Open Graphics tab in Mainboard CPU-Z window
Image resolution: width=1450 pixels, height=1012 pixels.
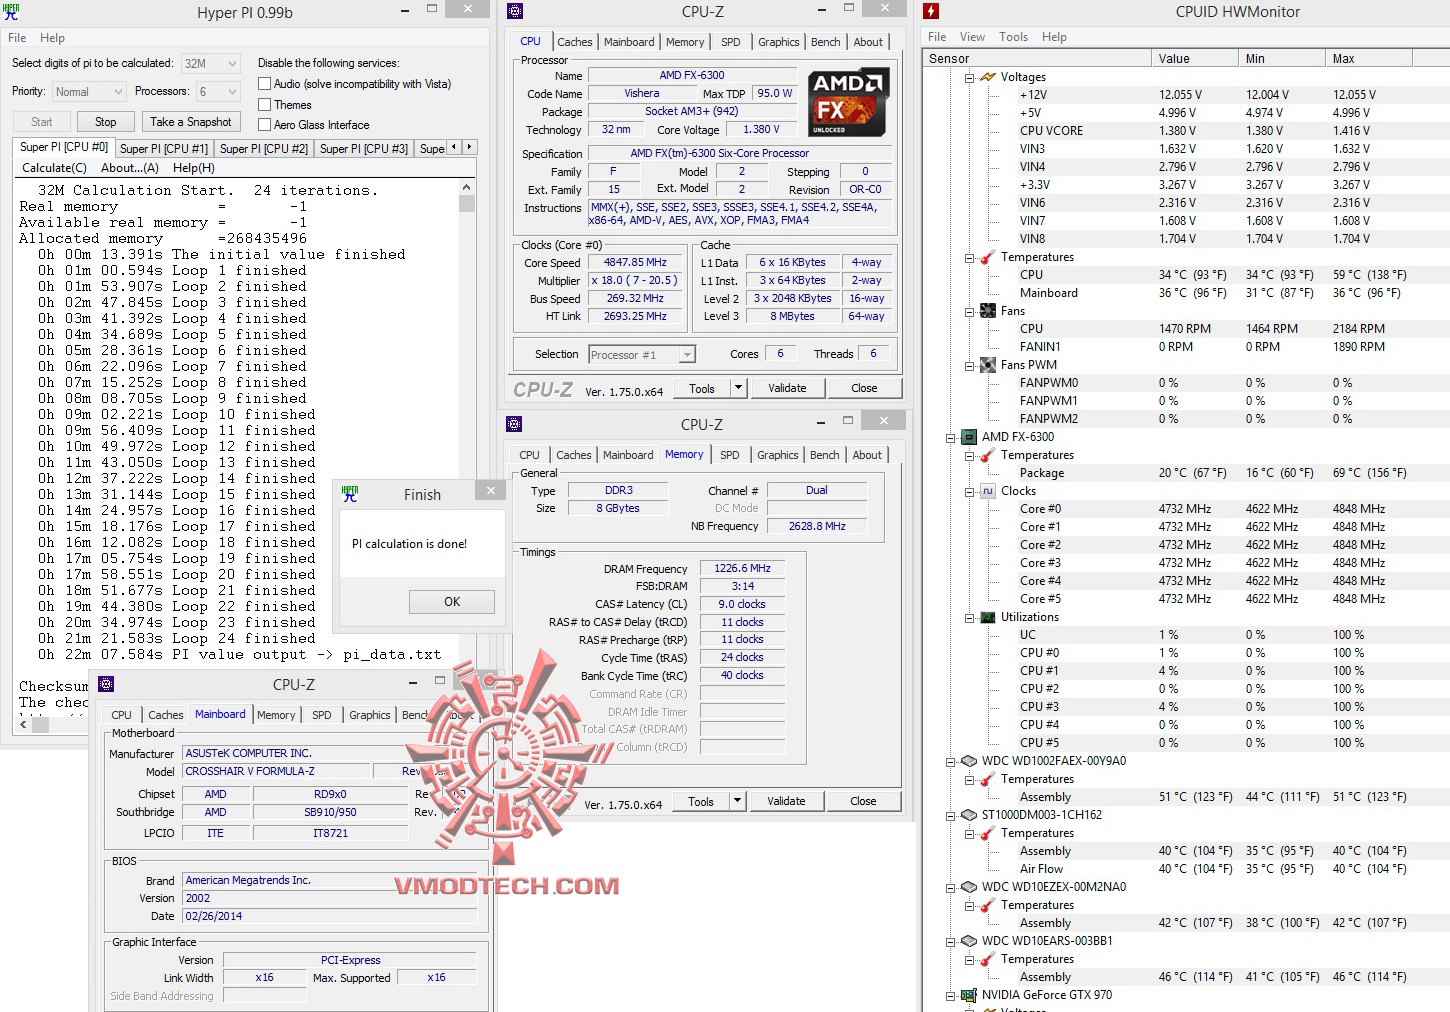[x=370, y=715]
